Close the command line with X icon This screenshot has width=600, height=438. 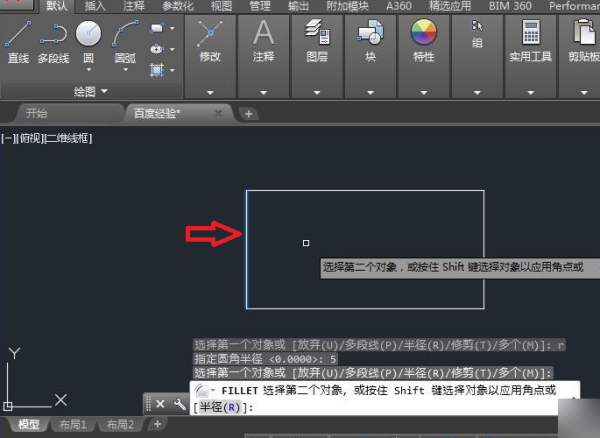[160, 404]
